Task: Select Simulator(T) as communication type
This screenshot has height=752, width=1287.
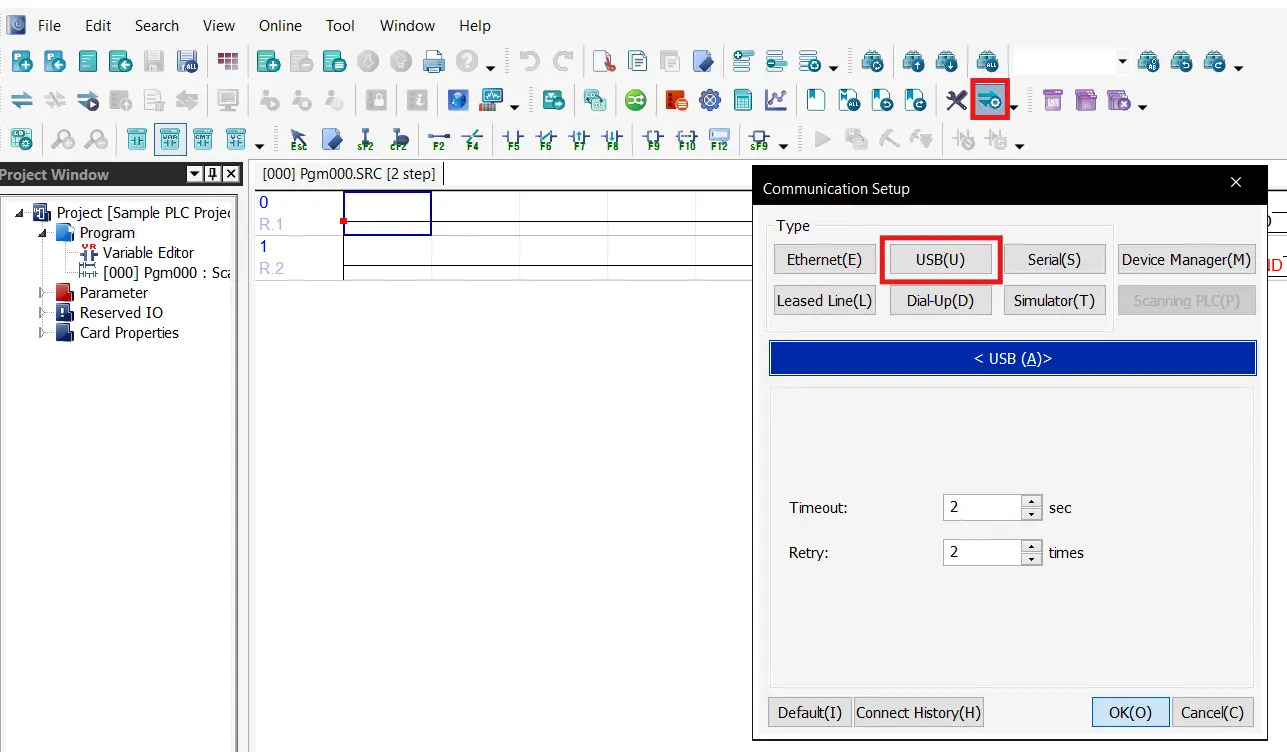Action: point(1054,300)
